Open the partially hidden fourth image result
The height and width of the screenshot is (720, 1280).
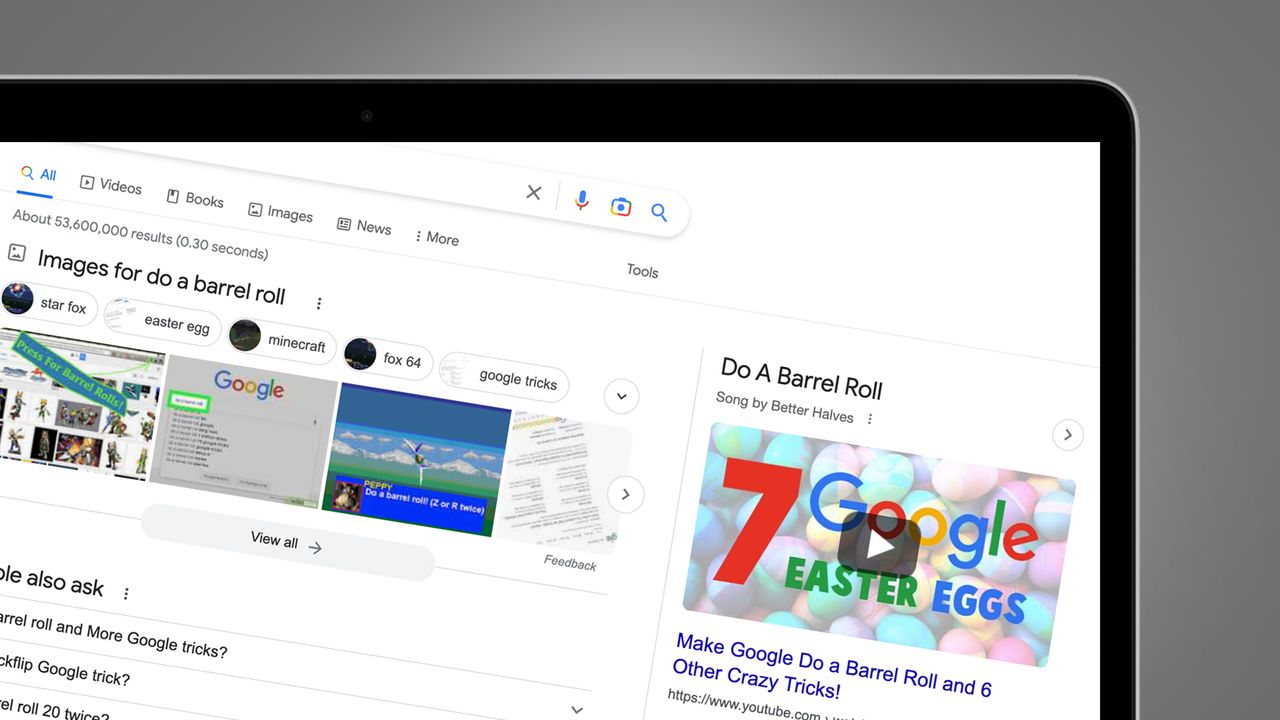click(563, 483)
